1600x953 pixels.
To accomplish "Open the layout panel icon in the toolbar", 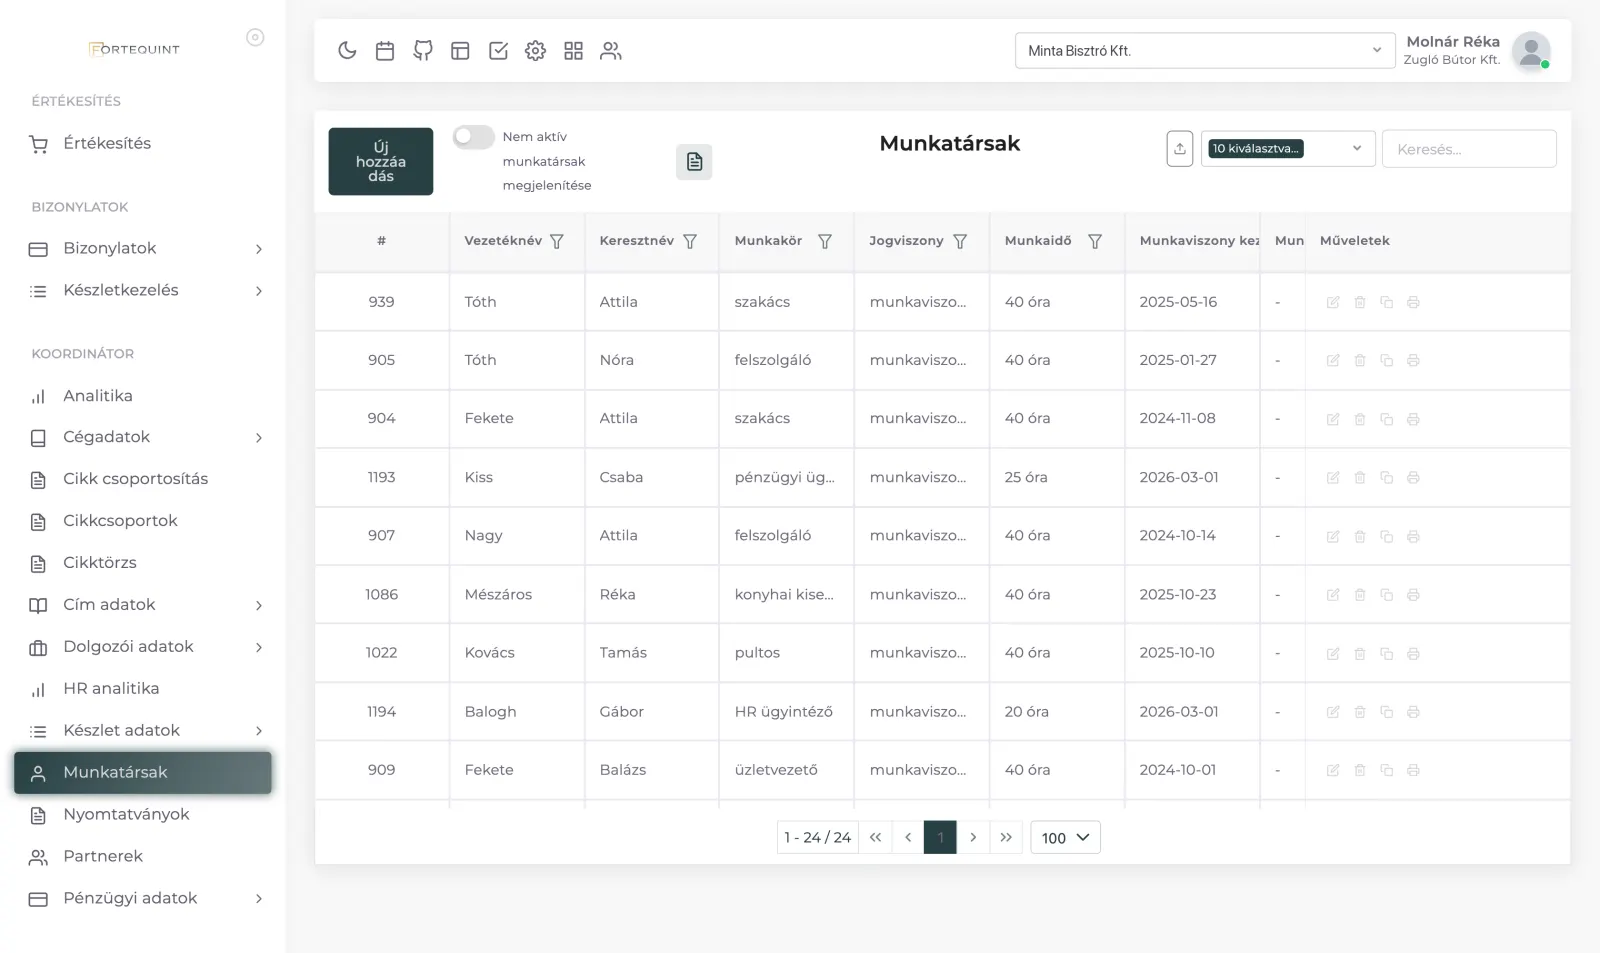I will [x=460, y=51].
